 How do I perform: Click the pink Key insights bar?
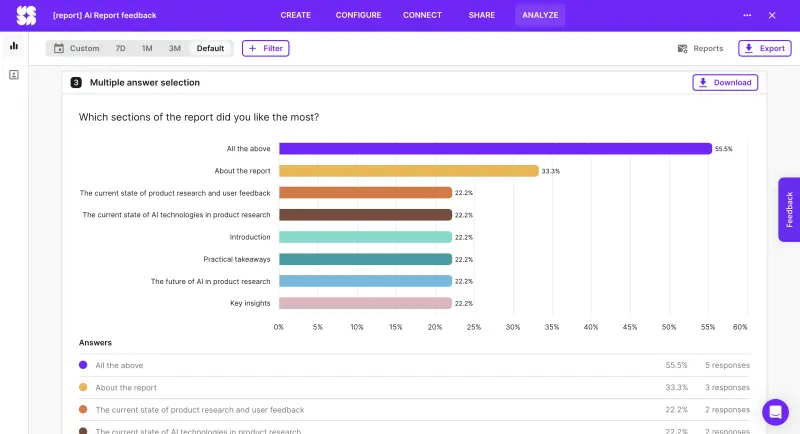click(x=365, y=303)
